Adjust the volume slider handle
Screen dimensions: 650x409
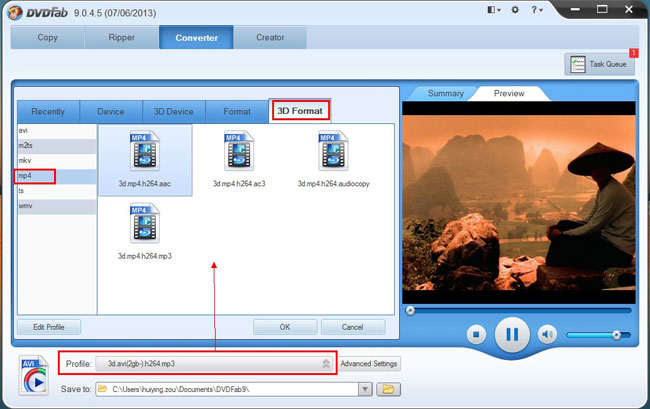[616, 335]
